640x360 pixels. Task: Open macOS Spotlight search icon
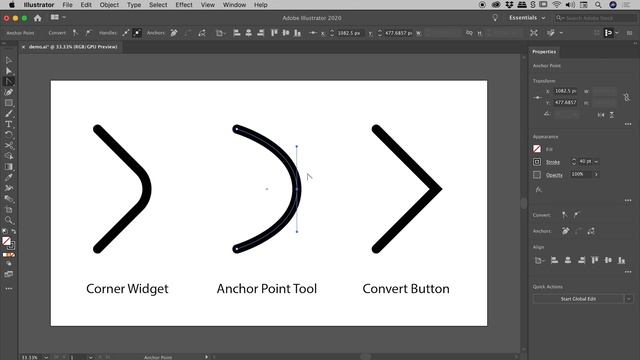click(598, 5)
